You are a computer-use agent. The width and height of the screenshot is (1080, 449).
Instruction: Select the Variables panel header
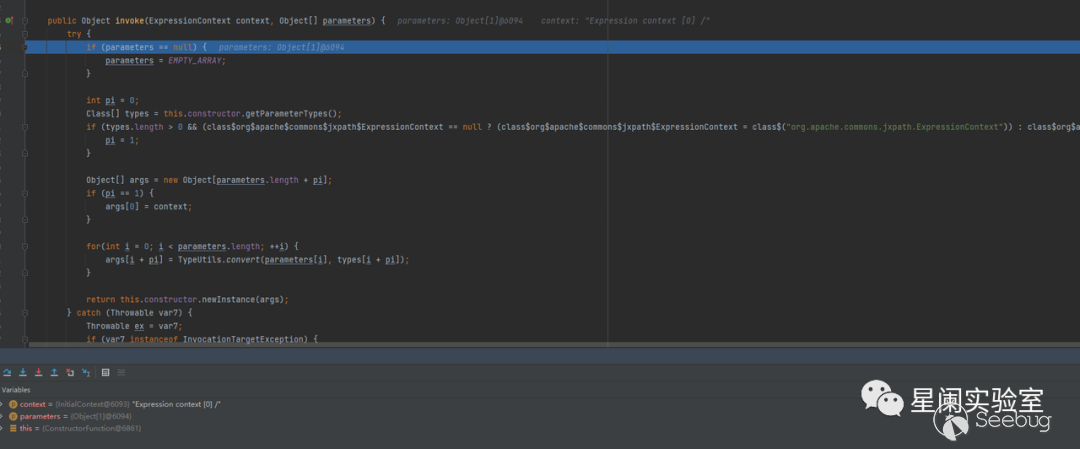point(16,390)
